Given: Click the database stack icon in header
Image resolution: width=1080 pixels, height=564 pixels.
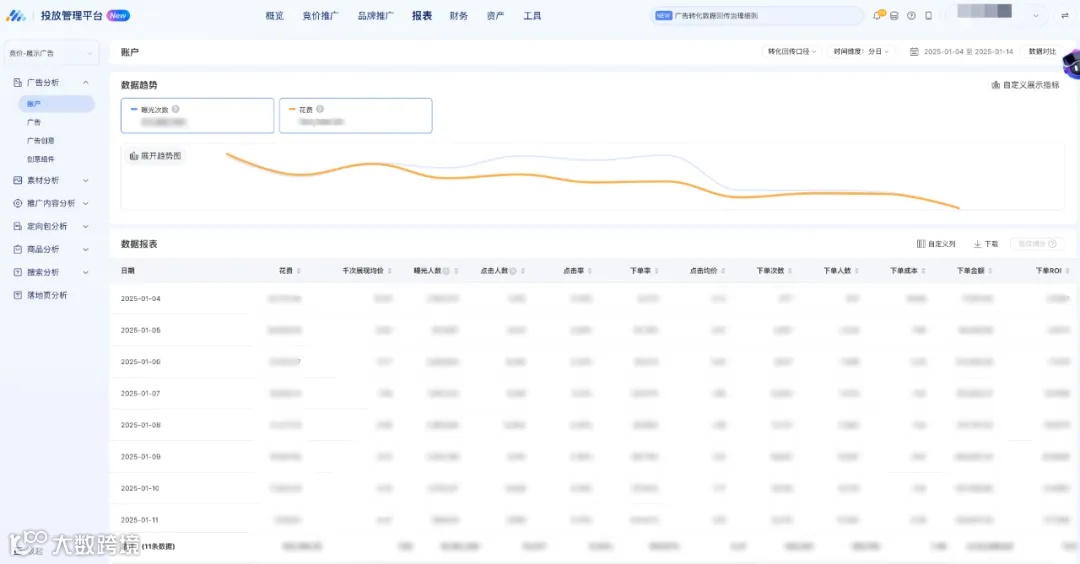Looking at the screenshot, I should [894, 15].
